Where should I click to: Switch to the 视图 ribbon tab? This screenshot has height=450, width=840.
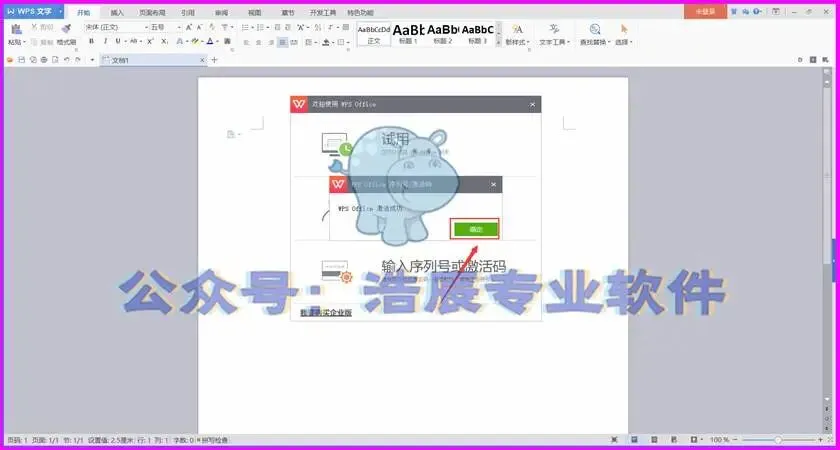[255, 12]
